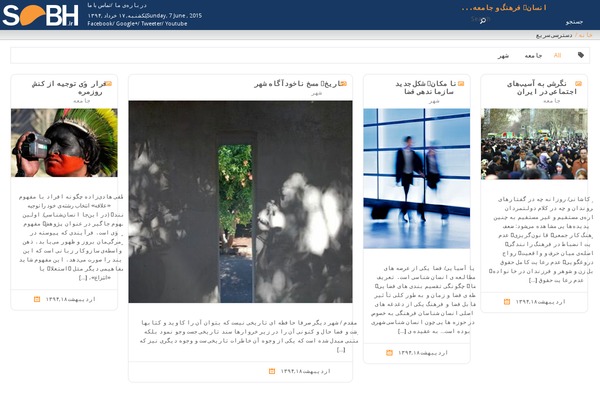Open the Google+ link in header
Screen dimensions: 600x400
[x=127, y=23]
